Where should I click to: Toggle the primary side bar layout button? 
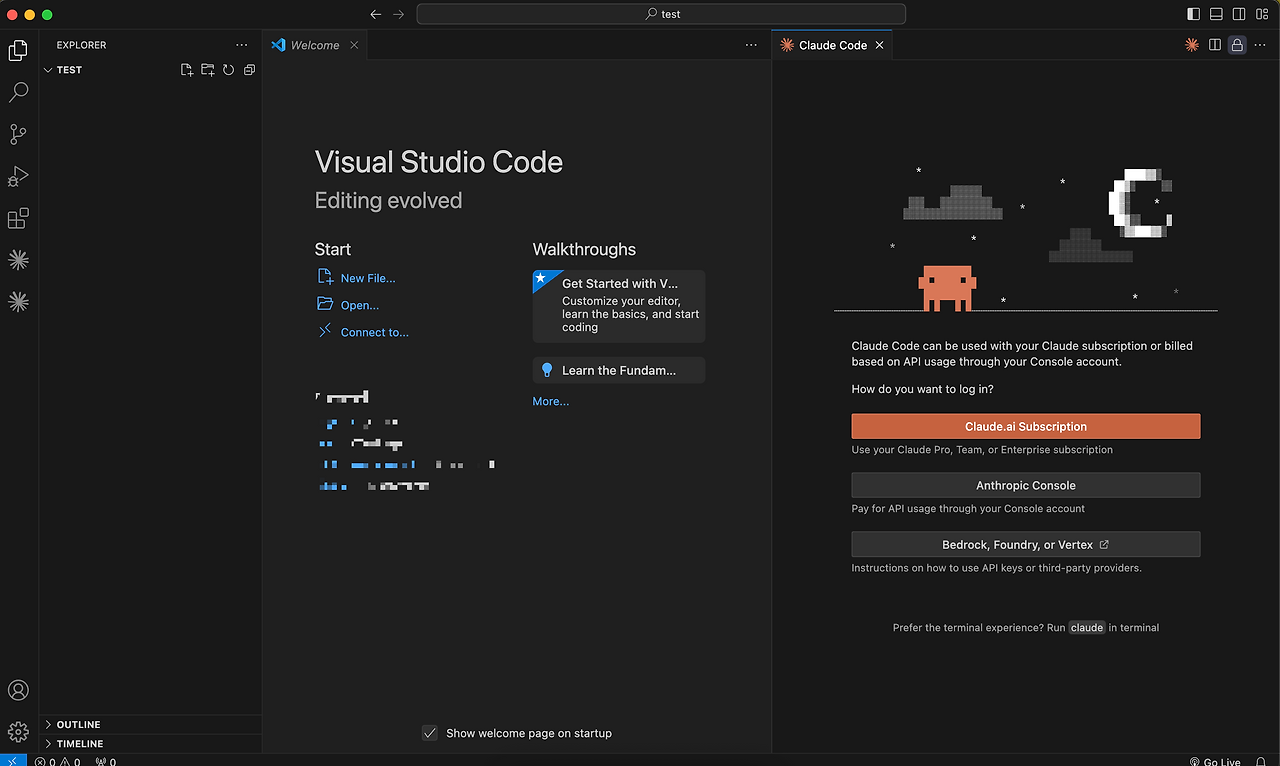click(x=1193, y=14)
